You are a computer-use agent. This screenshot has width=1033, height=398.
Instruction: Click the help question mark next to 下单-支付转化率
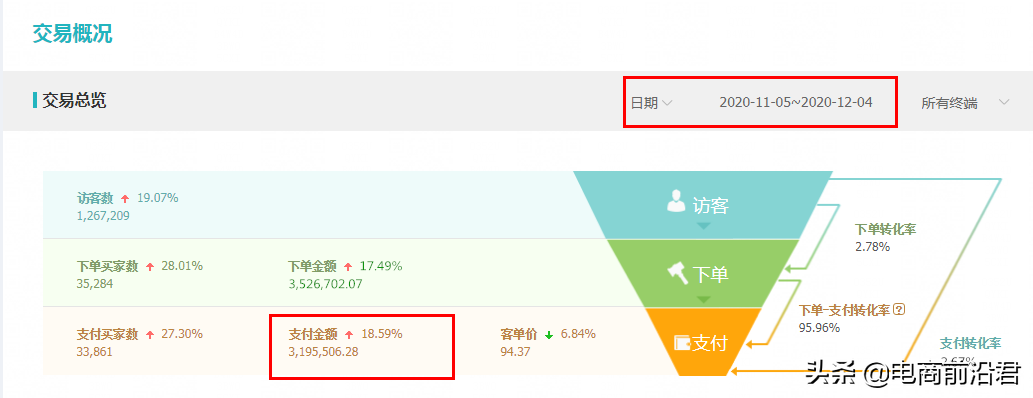point(901,309)
